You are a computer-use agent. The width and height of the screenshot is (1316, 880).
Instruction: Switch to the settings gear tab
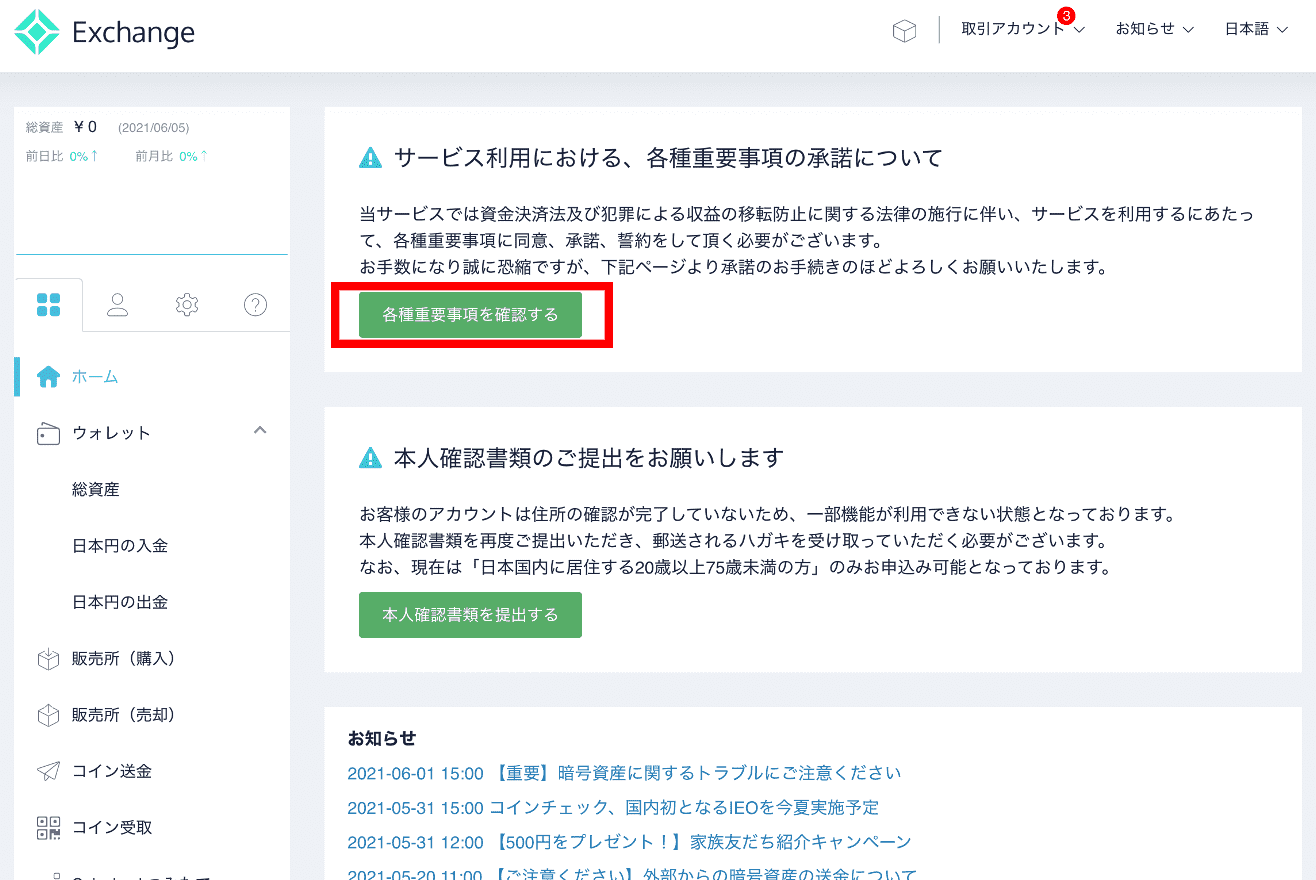click(x=186, y=304)
